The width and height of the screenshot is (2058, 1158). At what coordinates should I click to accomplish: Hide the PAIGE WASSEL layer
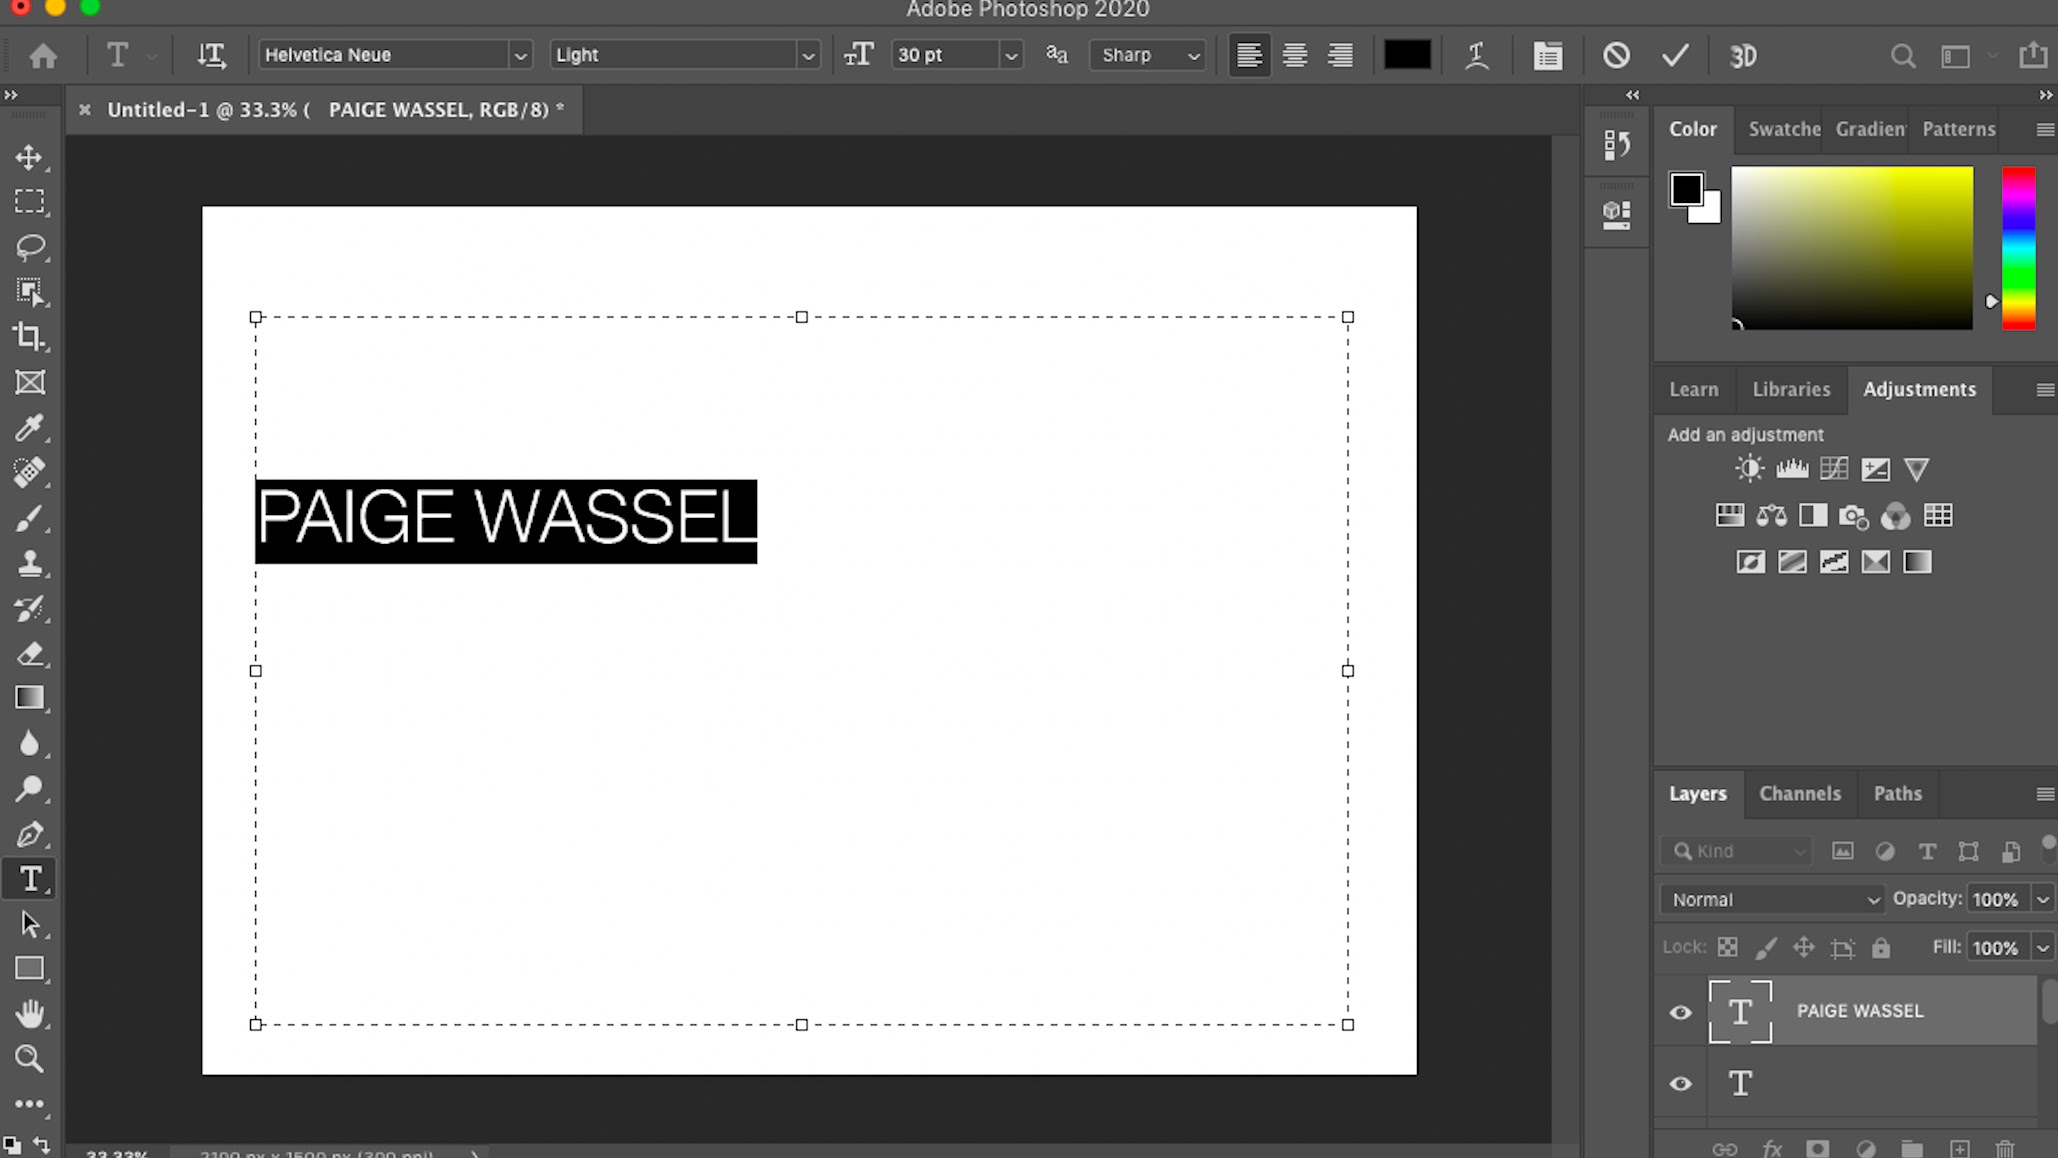[x=1681, y=1012]
